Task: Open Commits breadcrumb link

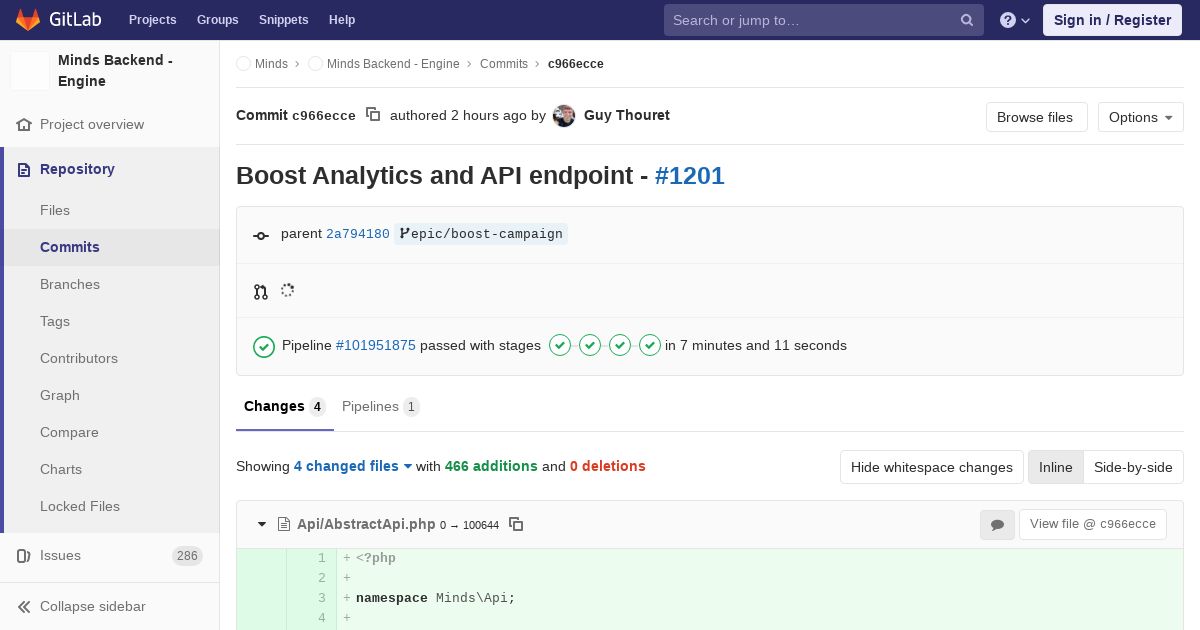Action: coord(504,64)
